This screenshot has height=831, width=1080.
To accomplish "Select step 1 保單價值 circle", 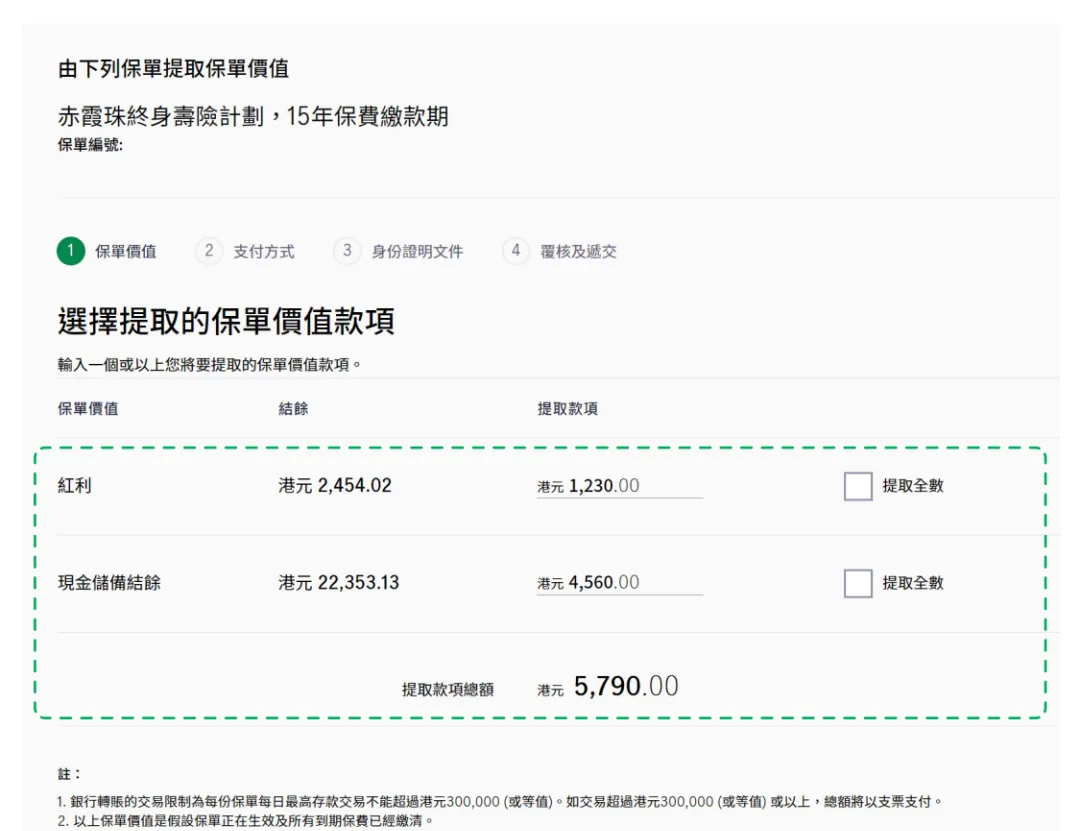I will click(71, 251).
